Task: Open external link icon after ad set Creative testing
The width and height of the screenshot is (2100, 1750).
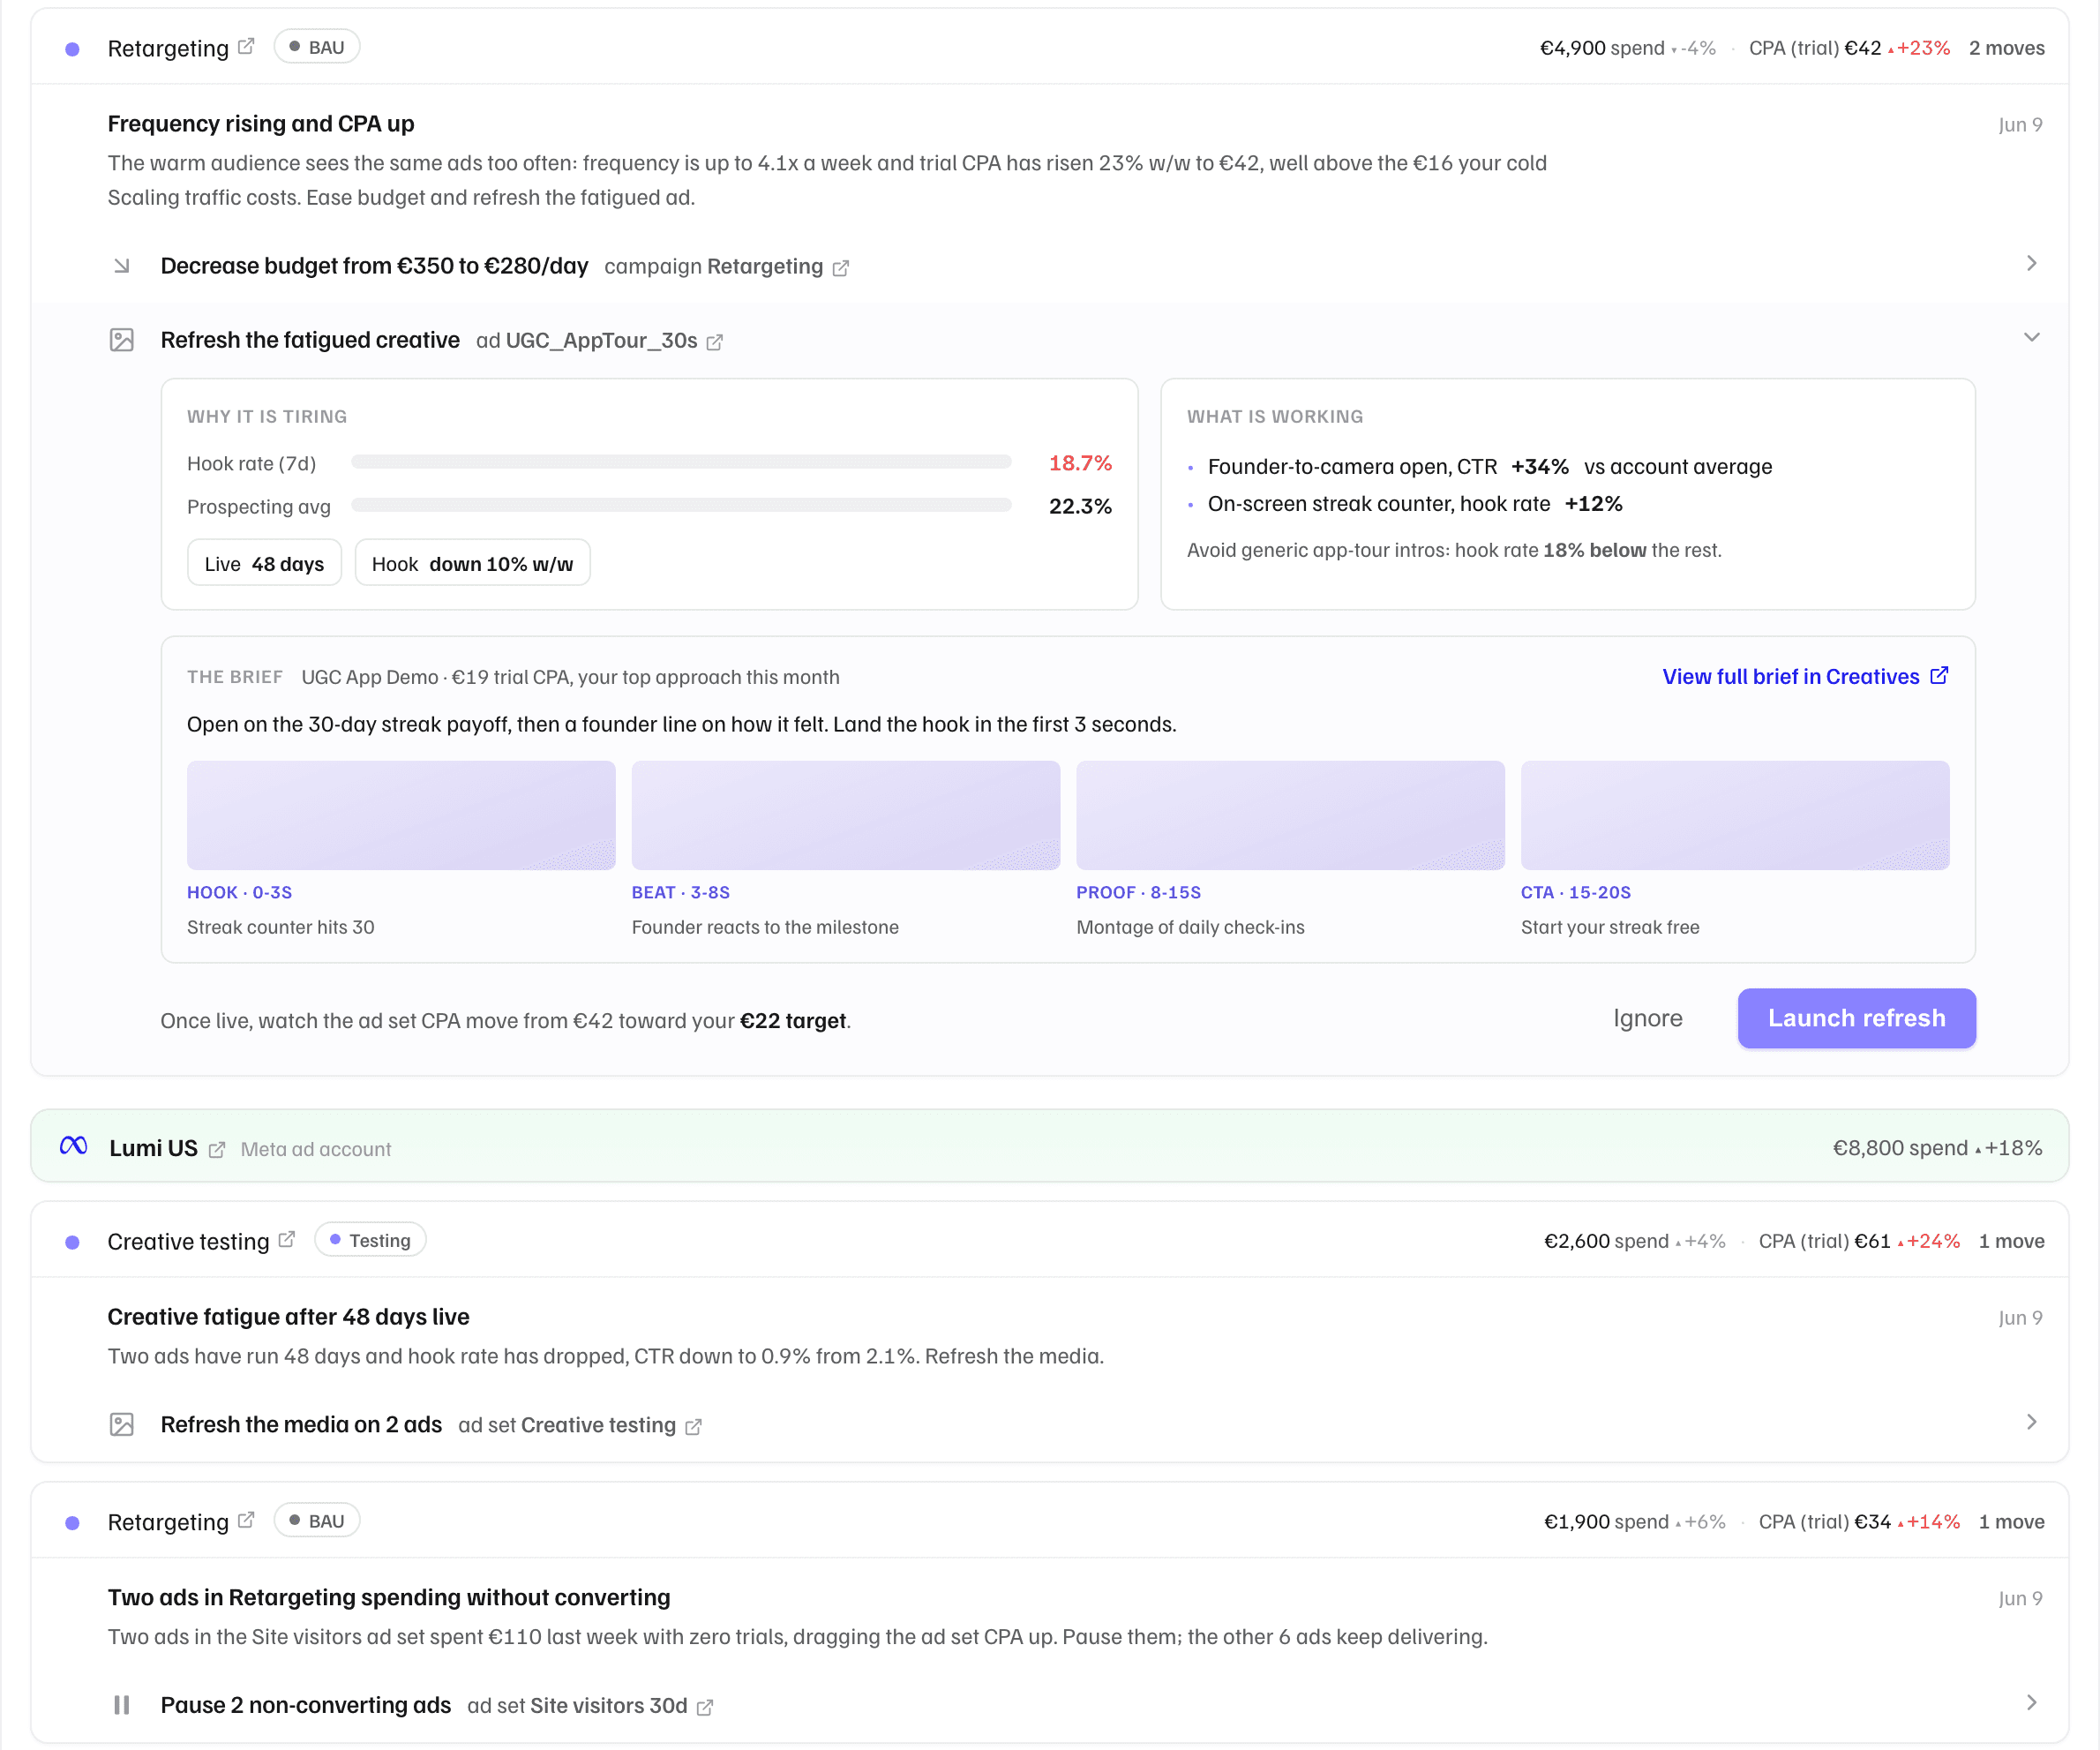Action: [x=694, y=1427]
